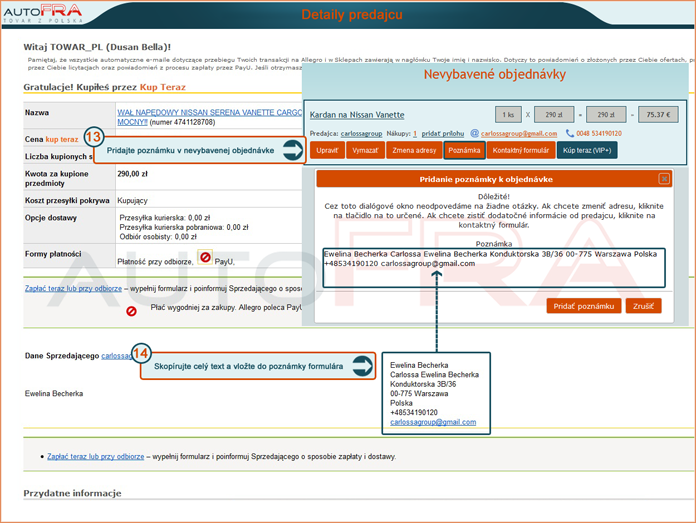
Task: Click Zapłać teraz lub przy odbiorze bulleted link
Action: tap(95, 456)
